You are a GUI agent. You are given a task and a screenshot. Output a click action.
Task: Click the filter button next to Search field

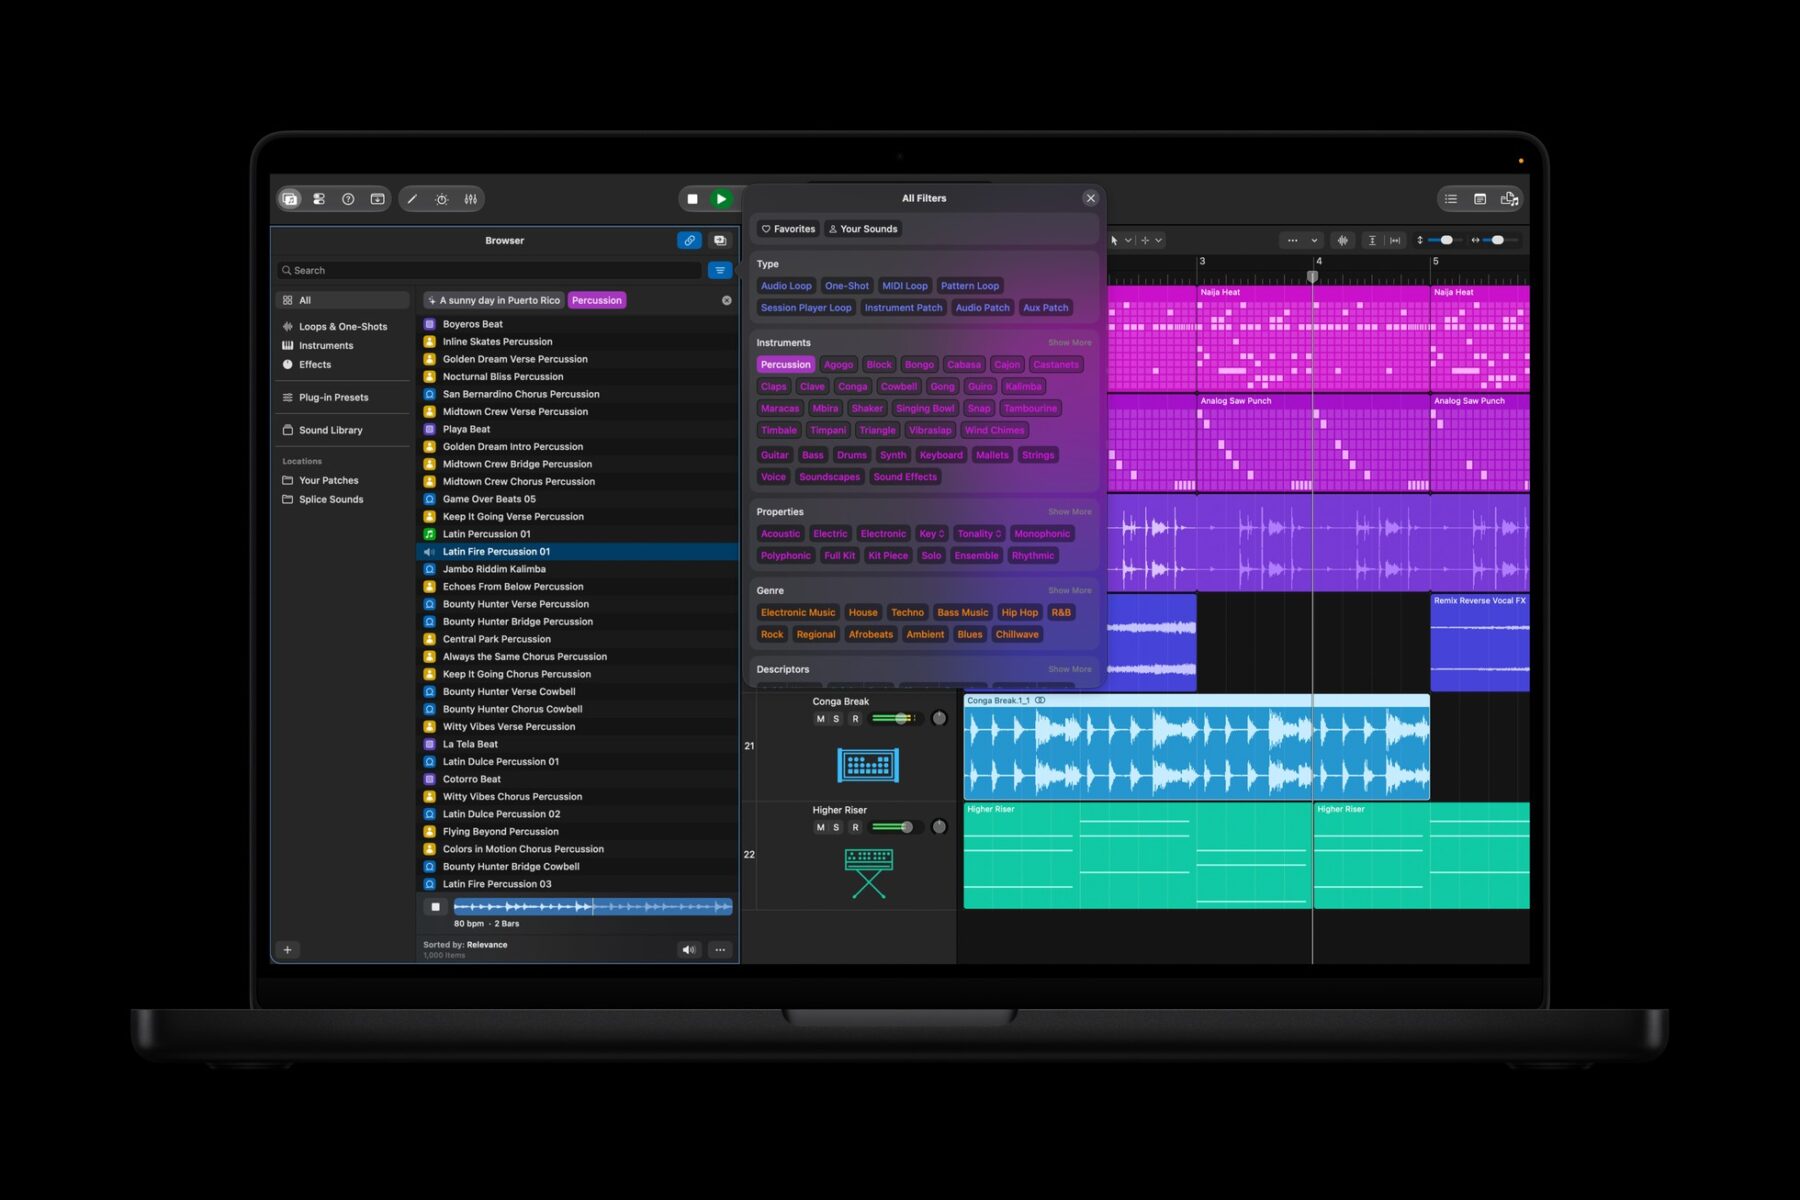(x=720, y=270)
